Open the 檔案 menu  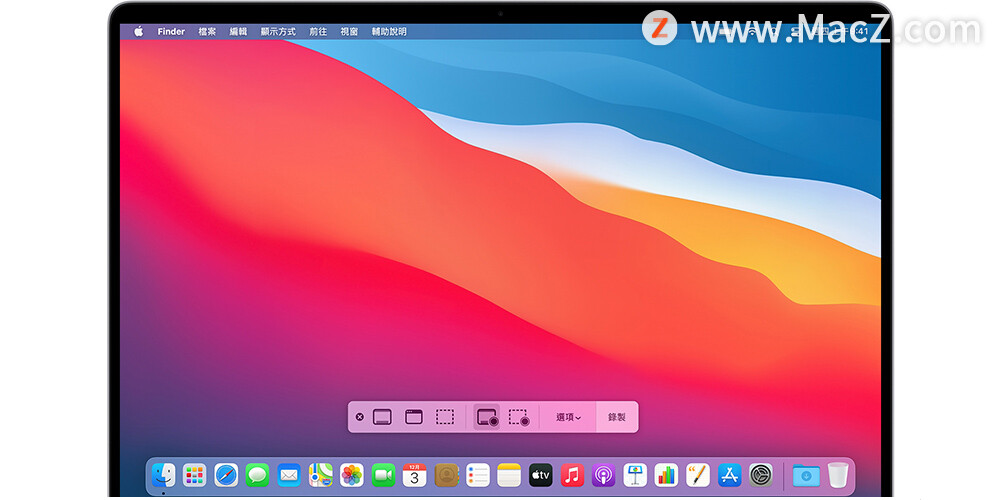(207, 31)
